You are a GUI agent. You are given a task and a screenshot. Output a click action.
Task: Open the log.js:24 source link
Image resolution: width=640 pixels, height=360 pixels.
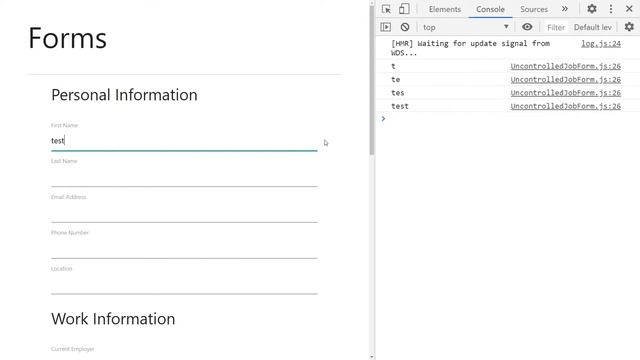coord(601,43)
